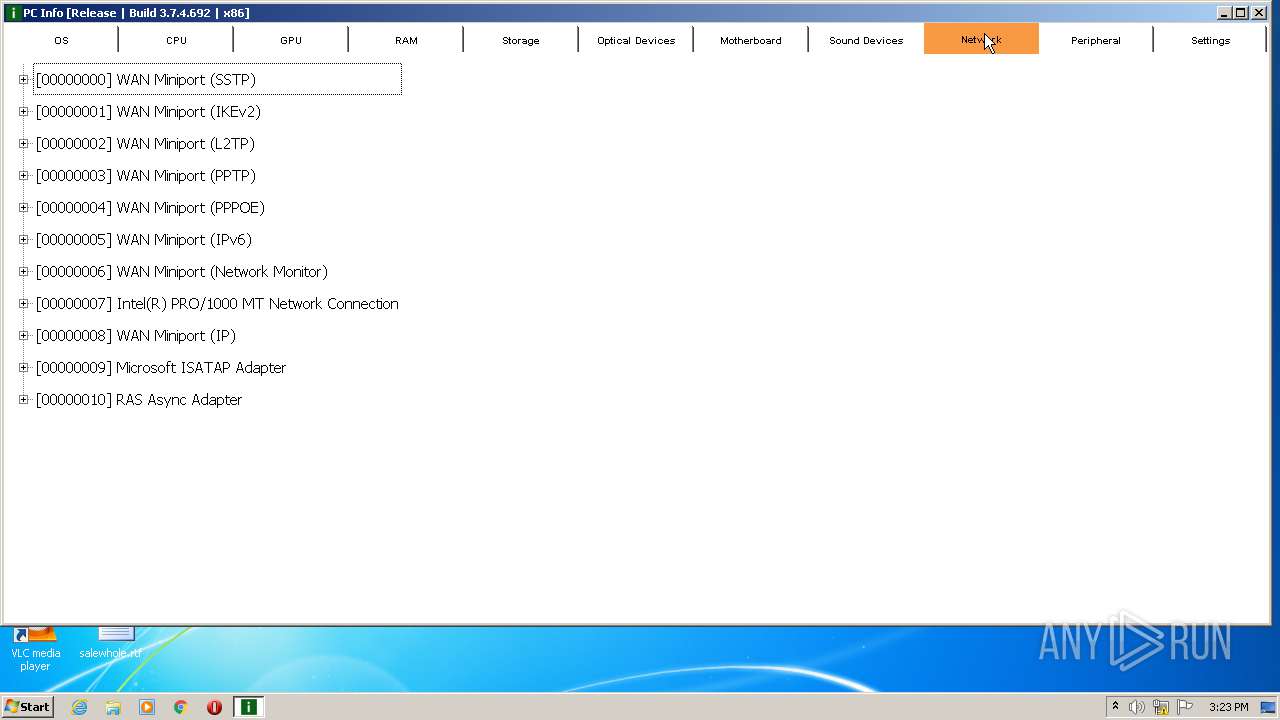Image resolution: width=1280 pixels, height=720 pixels.
Task: Click show desktop icon in tray
Action: click(1268, 707)
